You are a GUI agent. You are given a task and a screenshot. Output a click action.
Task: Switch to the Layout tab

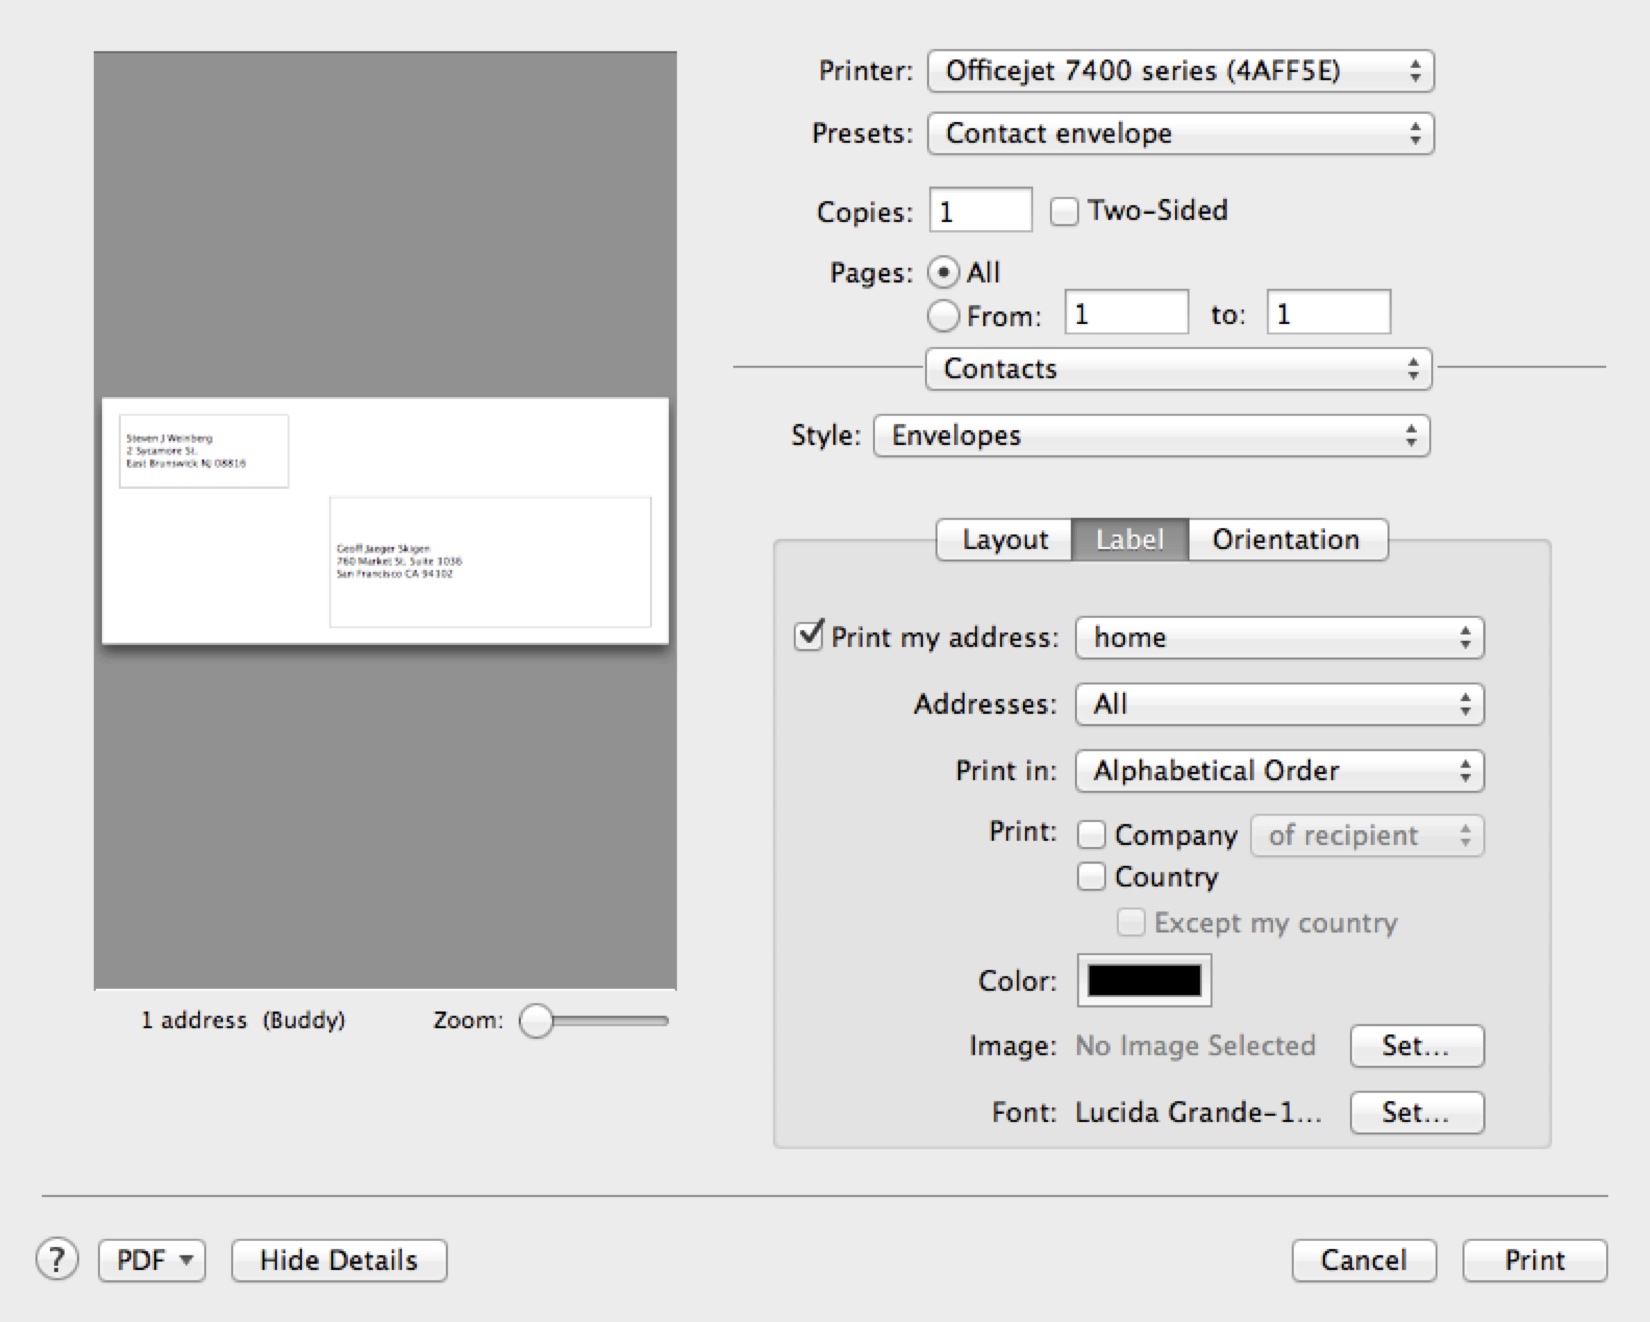(1002, 540)
